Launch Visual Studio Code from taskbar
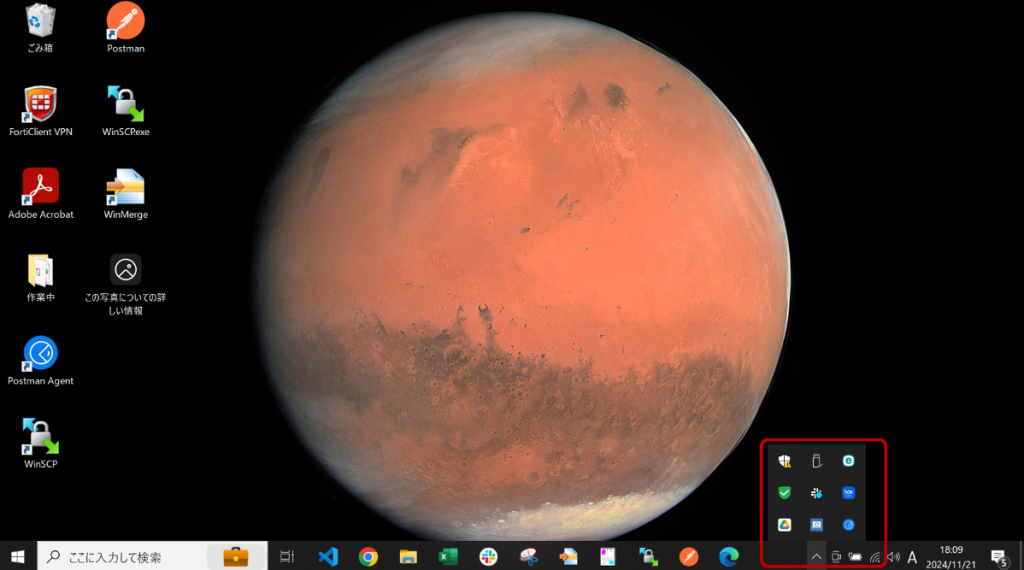 pyautogui.click(x=328, y=557)
